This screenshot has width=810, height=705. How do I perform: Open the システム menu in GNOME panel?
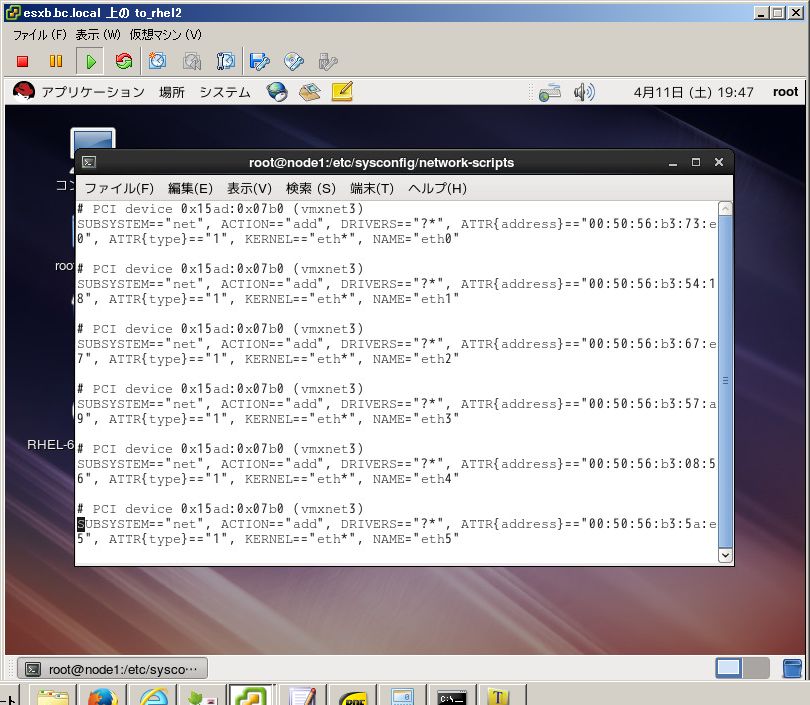225,92
